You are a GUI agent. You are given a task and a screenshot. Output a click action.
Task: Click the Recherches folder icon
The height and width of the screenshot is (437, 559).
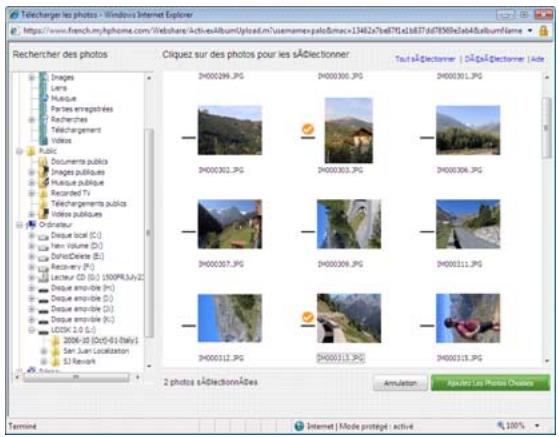click(x=43, y=119)
